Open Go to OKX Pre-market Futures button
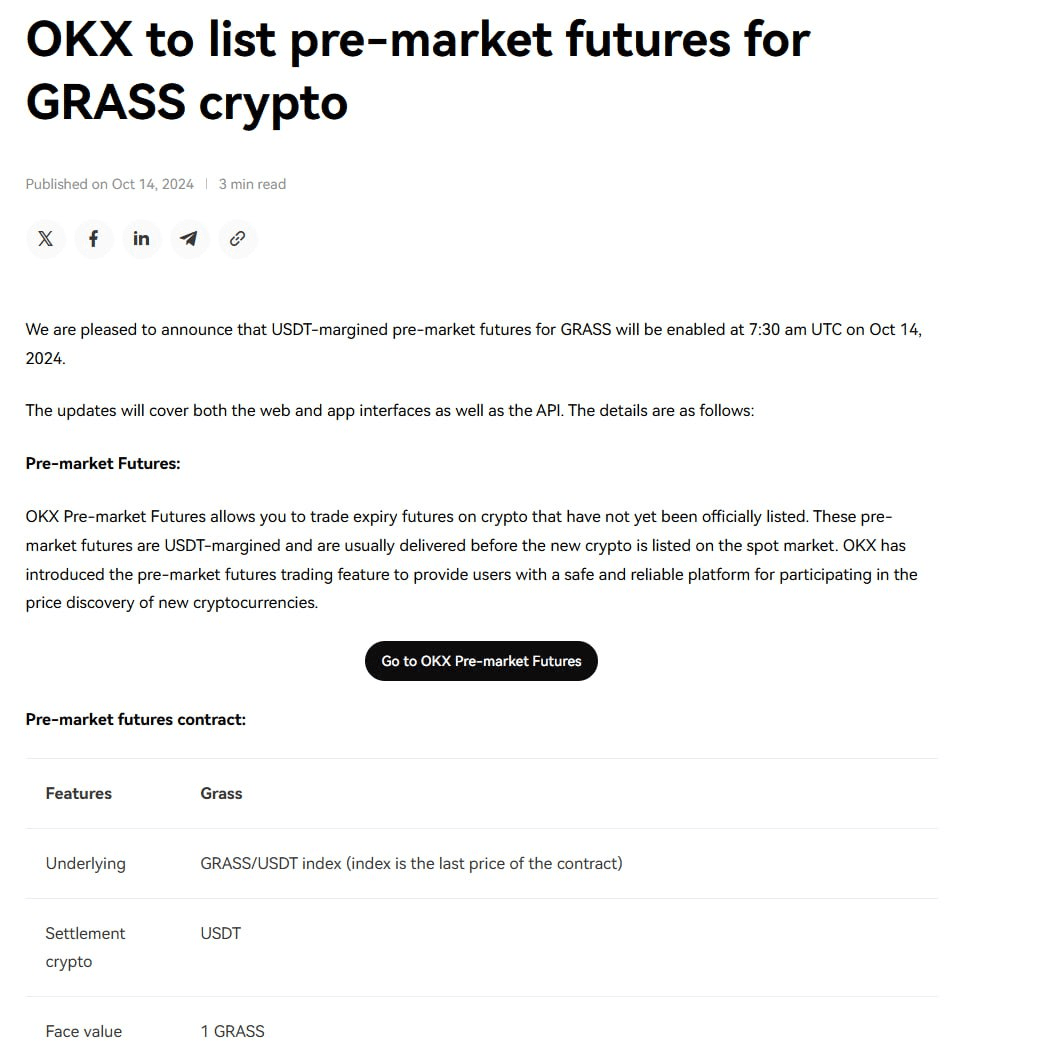 [x=481, y=661]
